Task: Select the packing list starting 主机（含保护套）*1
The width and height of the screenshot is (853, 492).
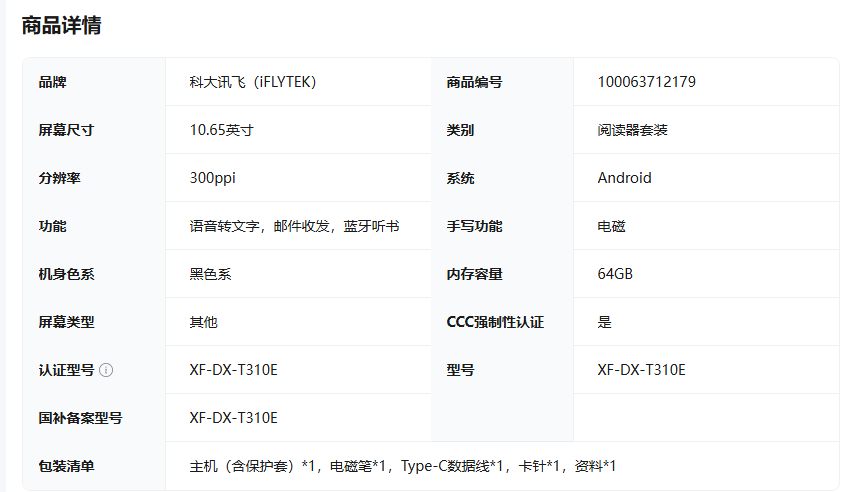Action: [x=403, y=466]
